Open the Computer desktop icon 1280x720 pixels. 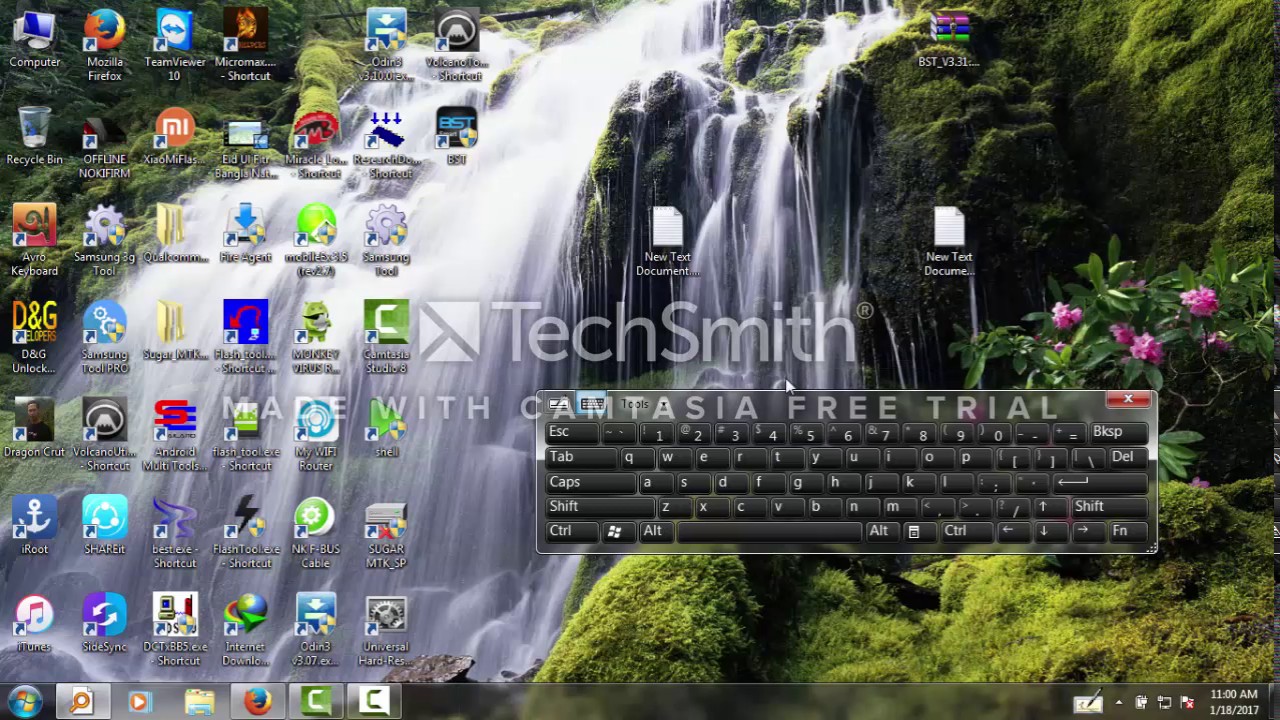click(x=34, y=40)
